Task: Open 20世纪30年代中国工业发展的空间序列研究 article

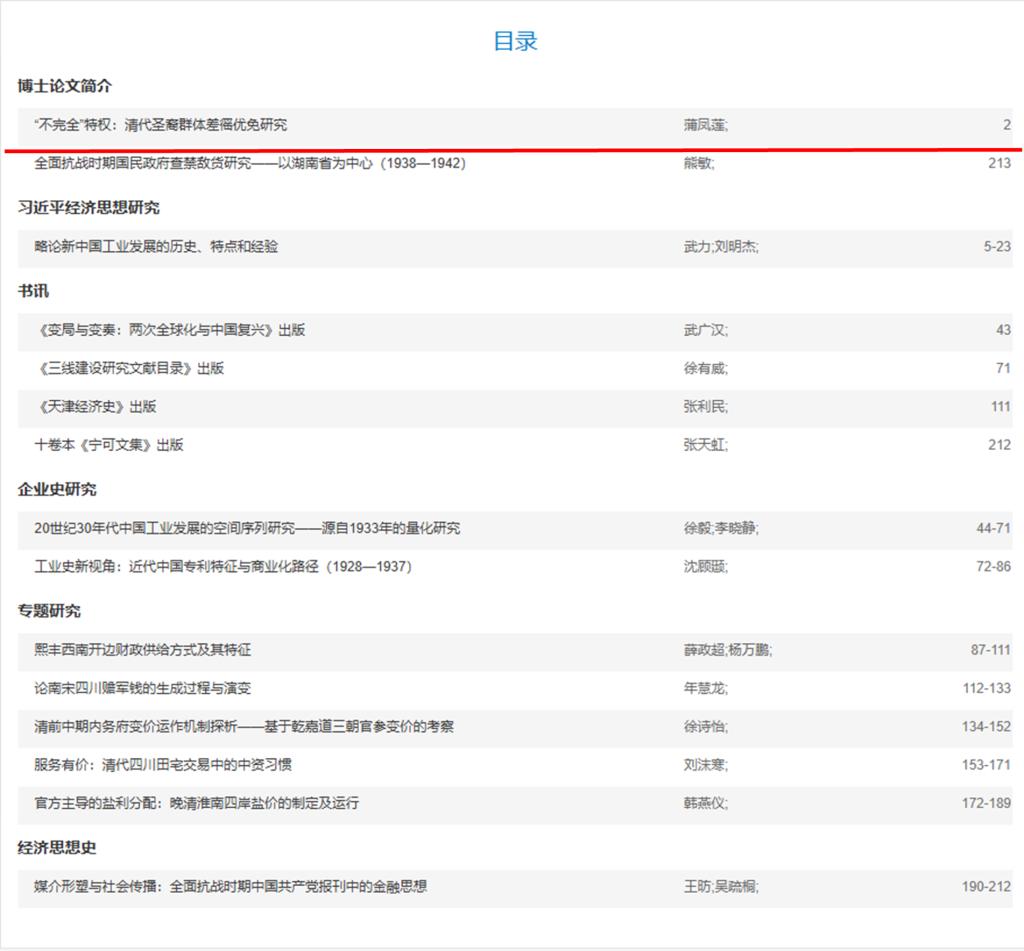Action: click(248, 528)
